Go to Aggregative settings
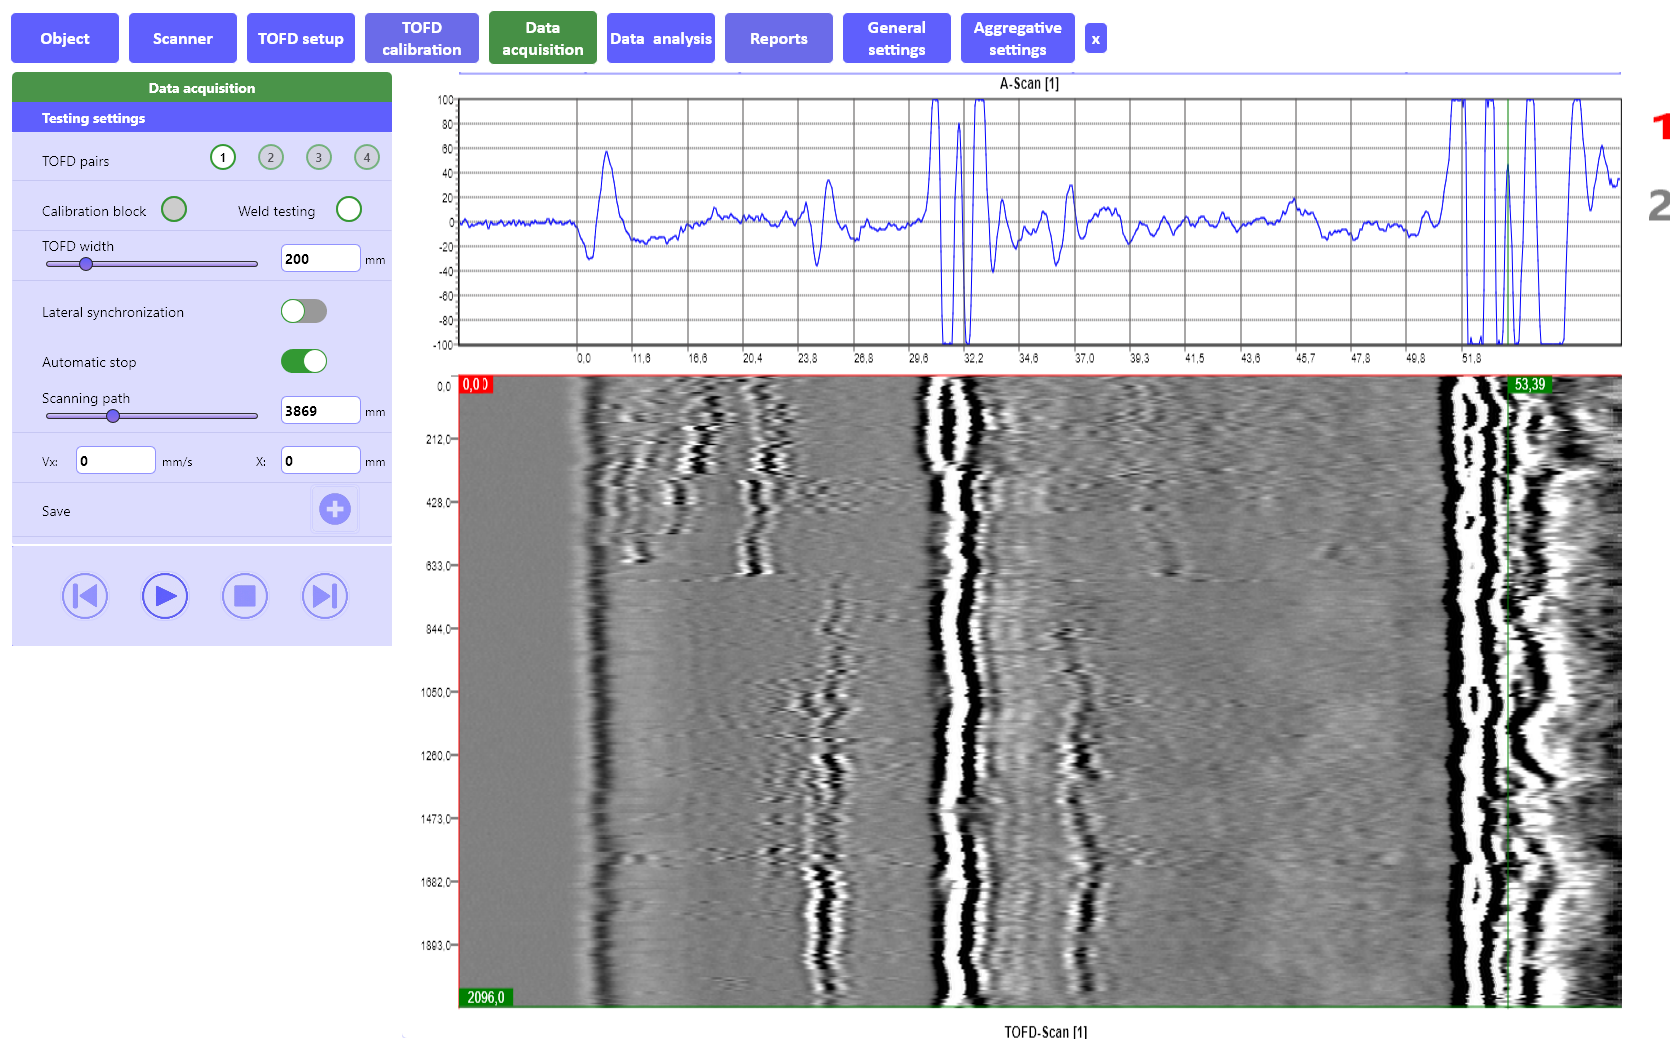Image resolution: width=1680 pixels, height=1050 pixels. [1017, 39]
